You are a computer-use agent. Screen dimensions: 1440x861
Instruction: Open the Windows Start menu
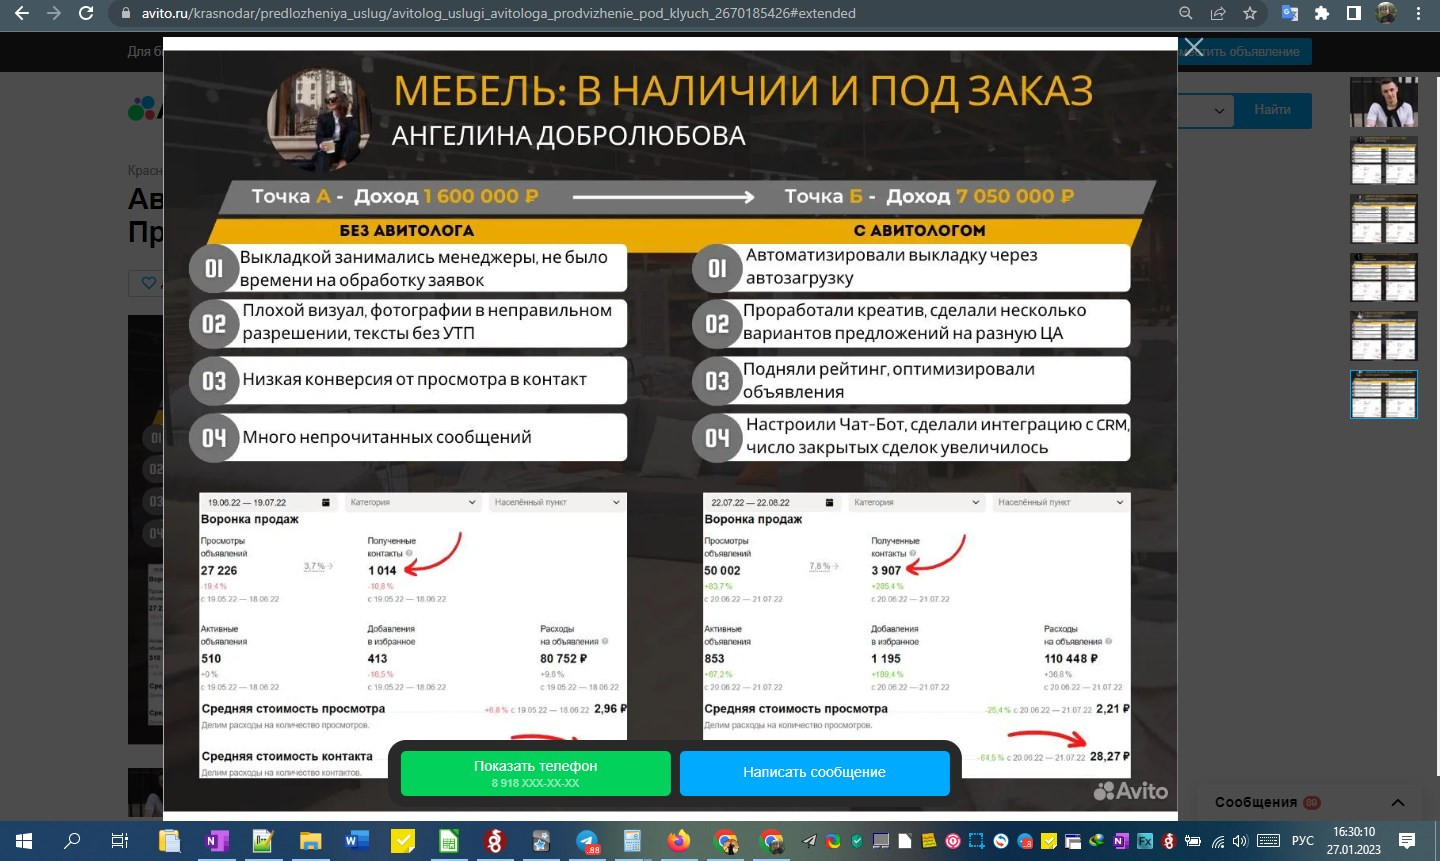tap(24, 841)
